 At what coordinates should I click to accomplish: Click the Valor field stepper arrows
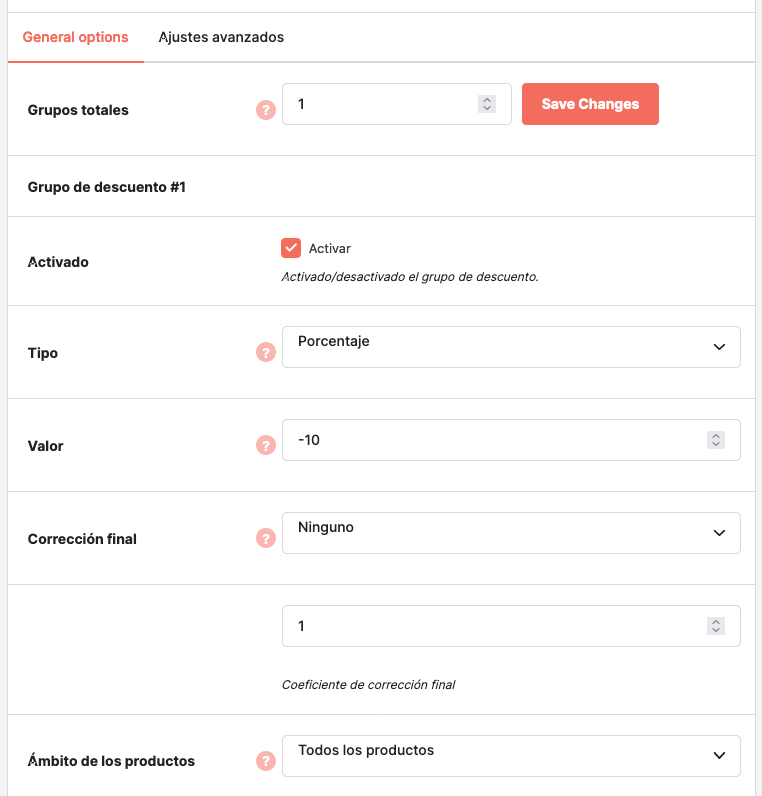pyautogui.click(x=716, y=440)
